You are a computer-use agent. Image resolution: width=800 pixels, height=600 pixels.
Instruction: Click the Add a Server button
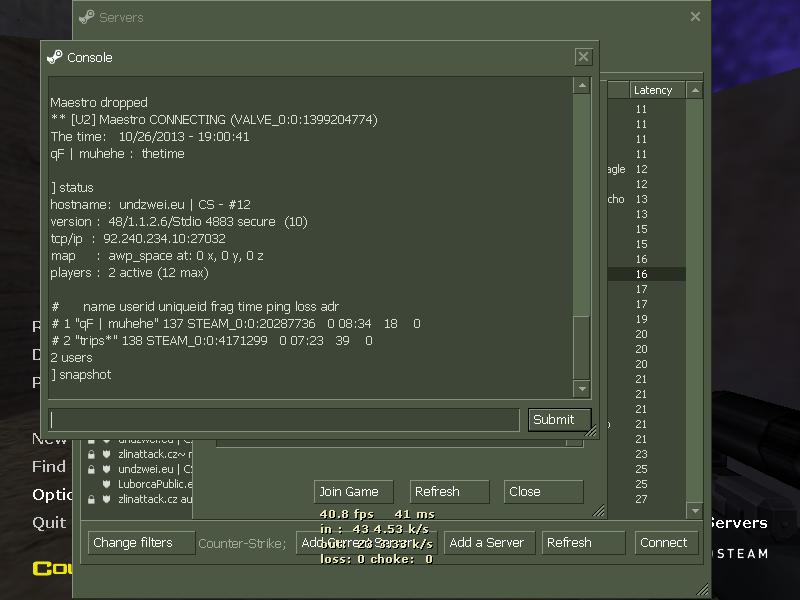tap(489, 543)
